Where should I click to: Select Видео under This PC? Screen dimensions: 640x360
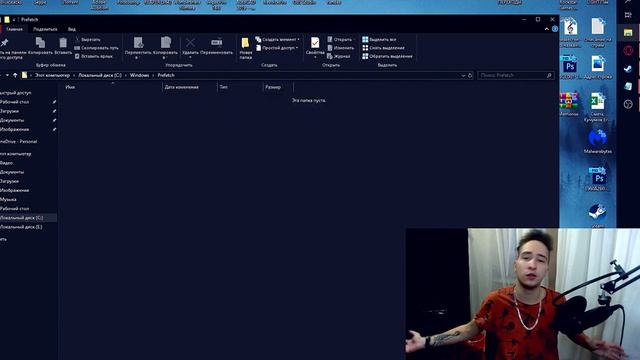7,163
